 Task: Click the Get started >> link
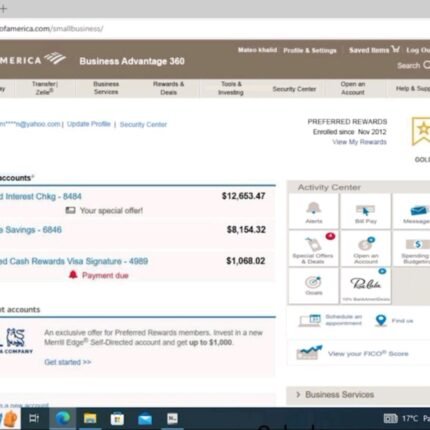pos(68,362)
